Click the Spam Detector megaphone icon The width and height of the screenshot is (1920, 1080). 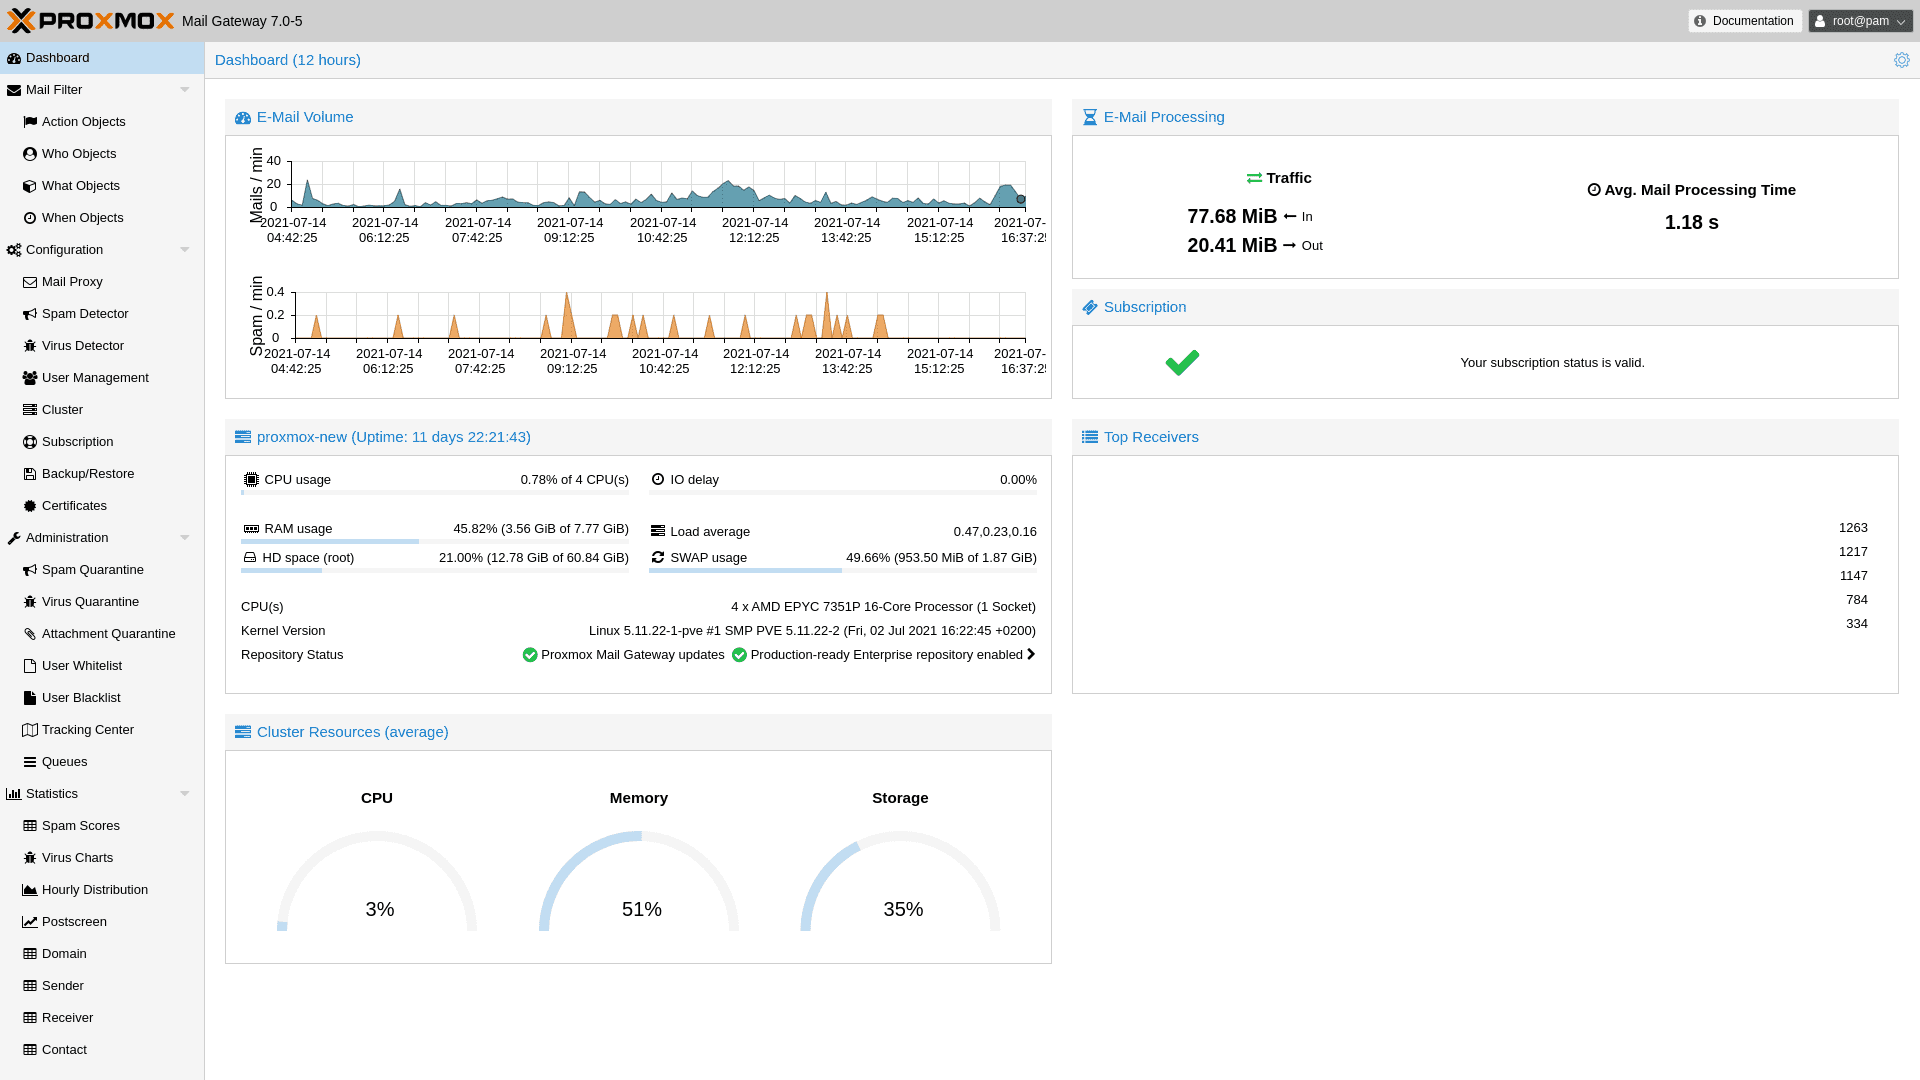tap(30, 314)
